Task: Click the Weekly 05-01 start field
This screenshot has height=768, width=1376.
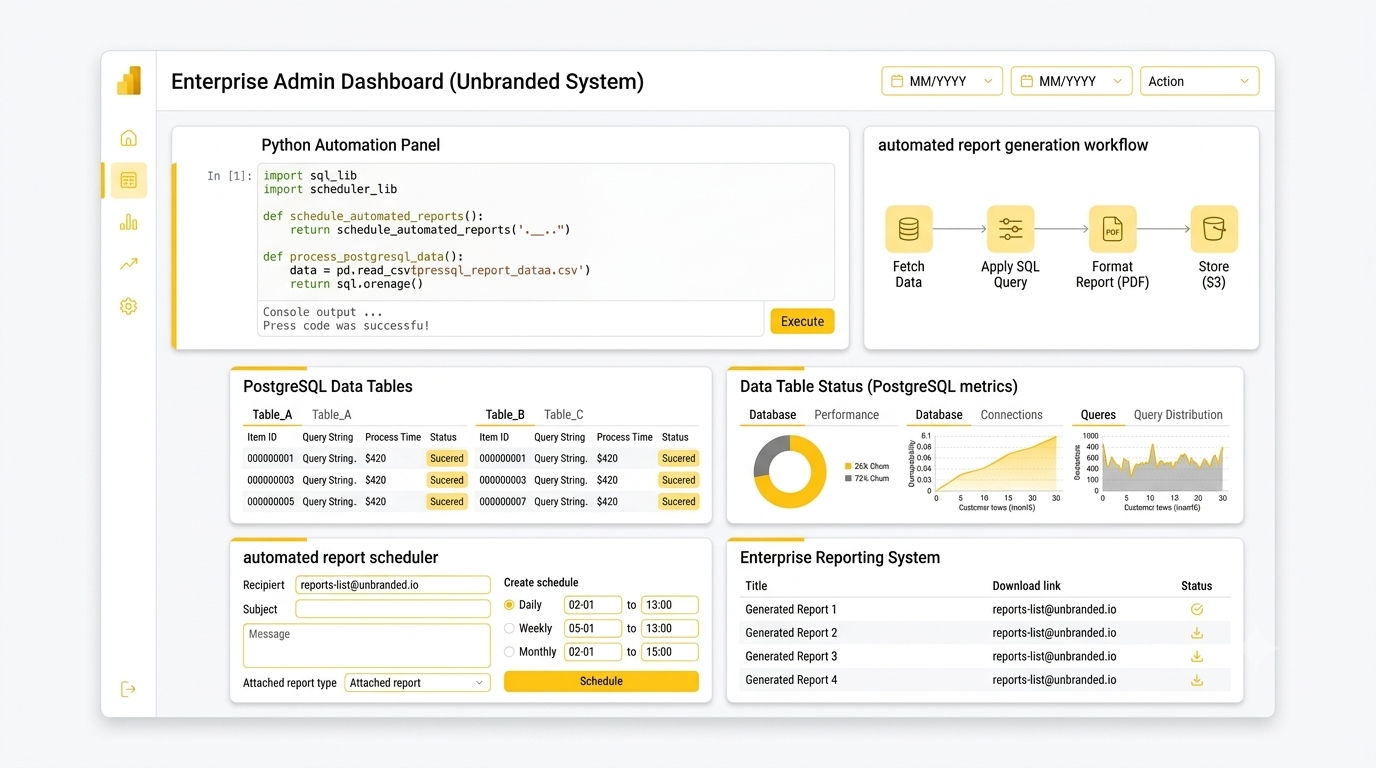Action: tap(593, 628)
